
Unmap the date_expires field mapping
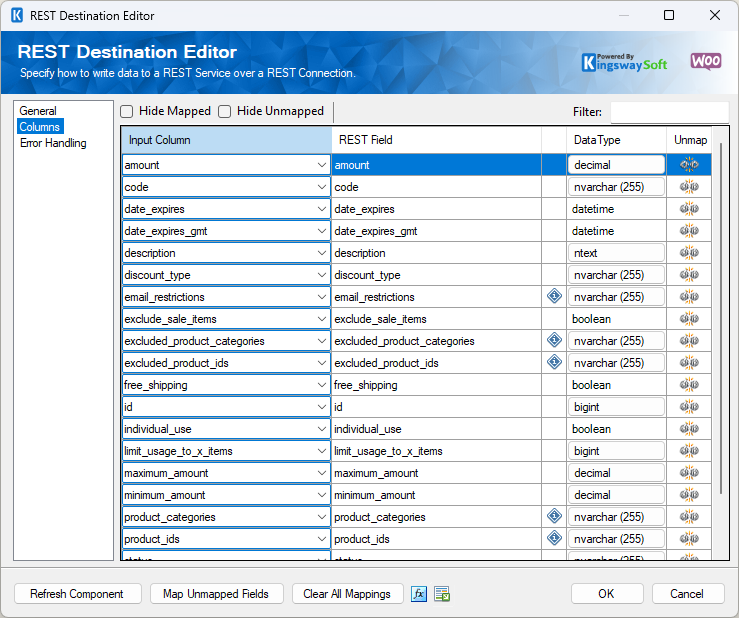(x=689, y=209)
